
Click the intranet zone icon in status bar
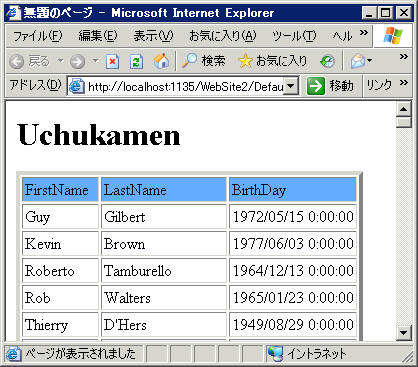[x=275, y=353]
